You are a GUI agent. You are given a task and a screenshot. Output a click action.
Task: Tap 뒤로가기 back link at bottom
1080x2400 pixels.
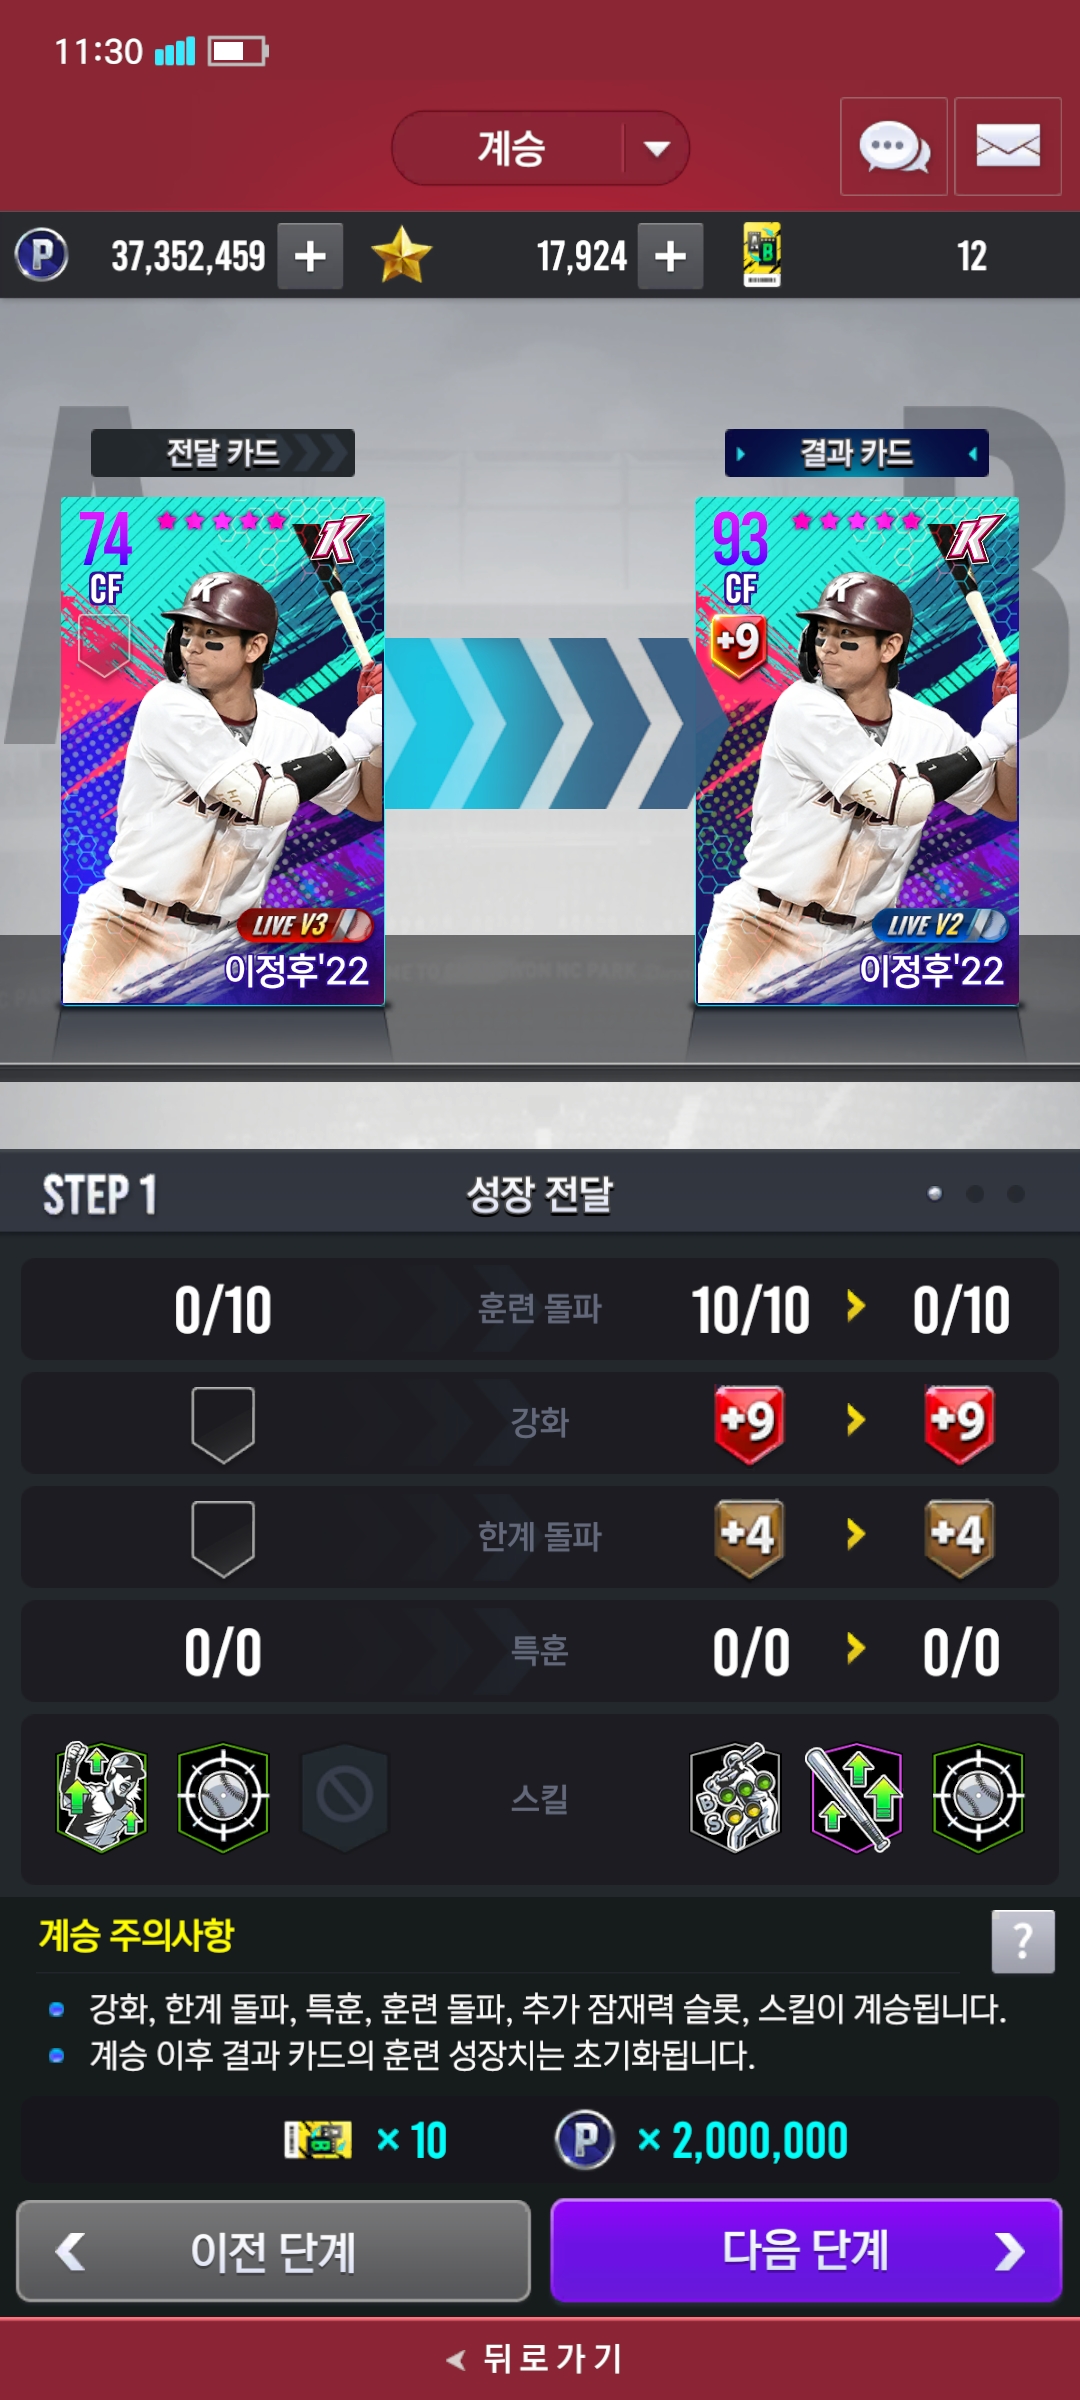coord(538,2358)
